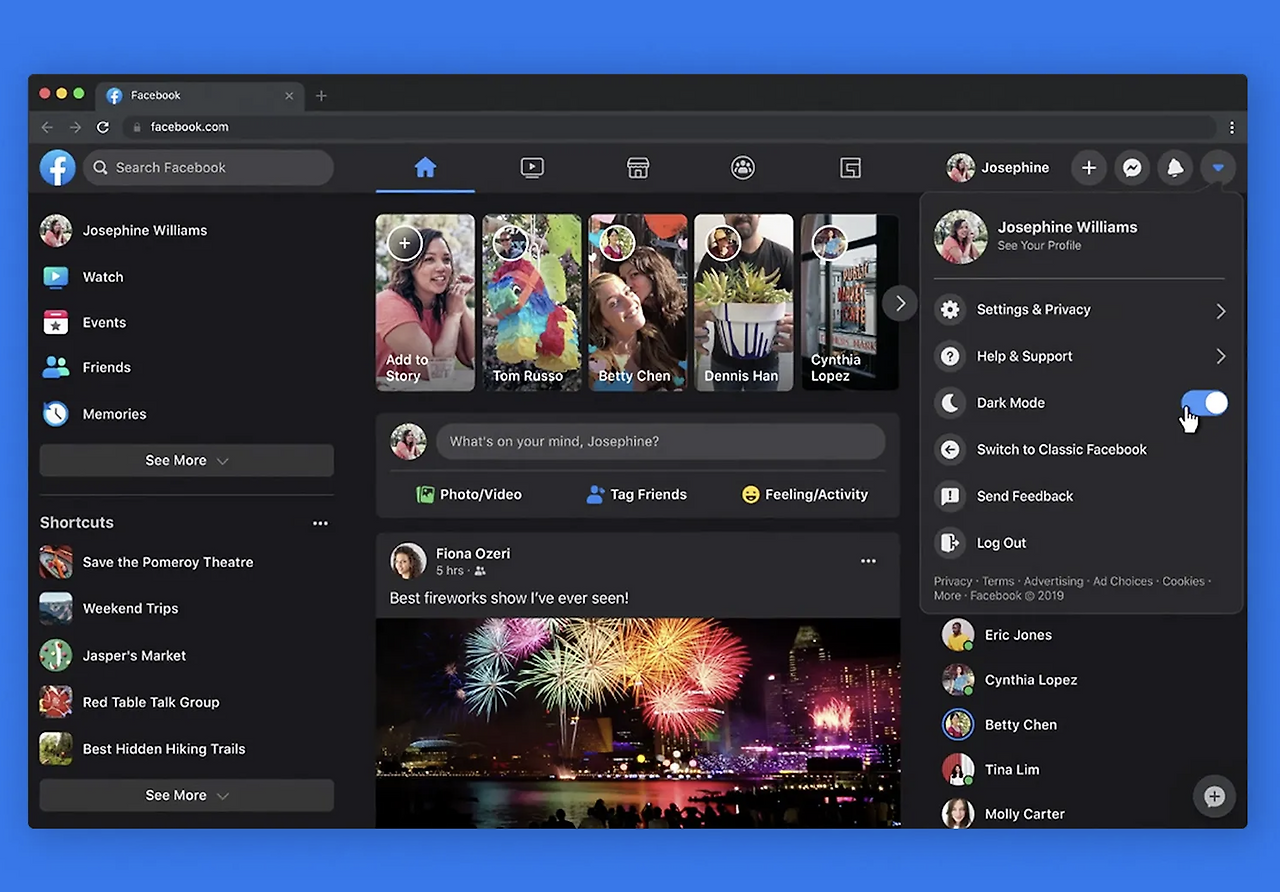The height and width of the screenshot is (892, 1280).
Task: Select Switch to Classic Facebook
Action: tap(1080, 450)
